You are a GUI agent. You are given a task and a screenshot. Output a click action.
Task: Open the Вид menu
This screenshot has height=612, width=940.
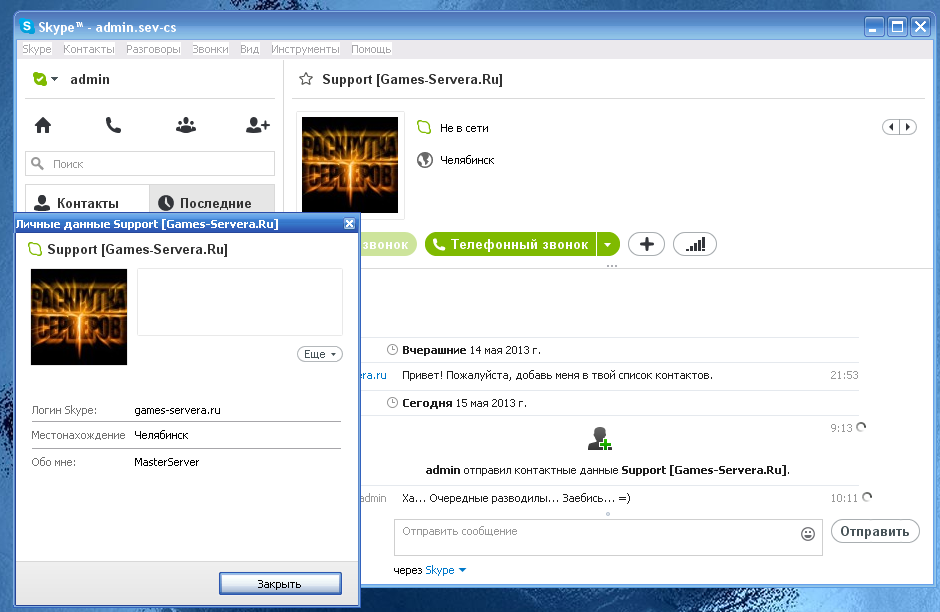(x=249, y=49)
